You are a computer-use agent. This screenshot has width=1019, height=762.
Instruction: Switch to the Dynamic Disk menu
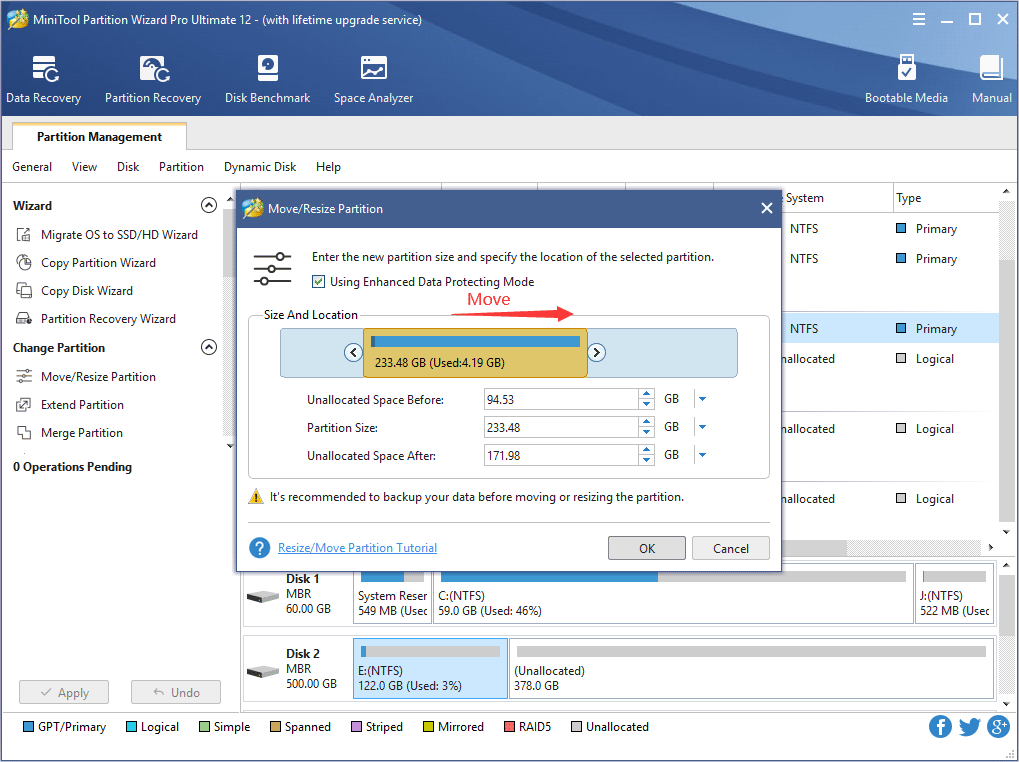point(259,167)
